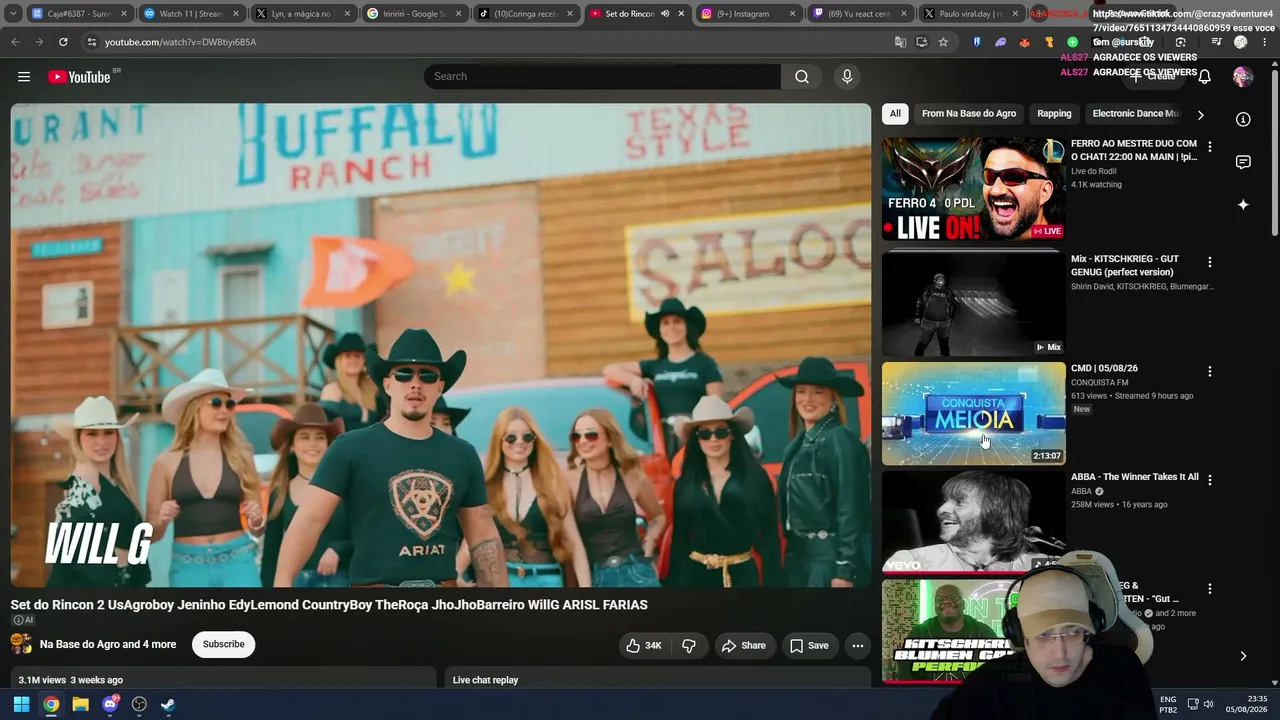Click the search magnifier button
Screen dimensions: 1280x720
[x=802, y=77]
